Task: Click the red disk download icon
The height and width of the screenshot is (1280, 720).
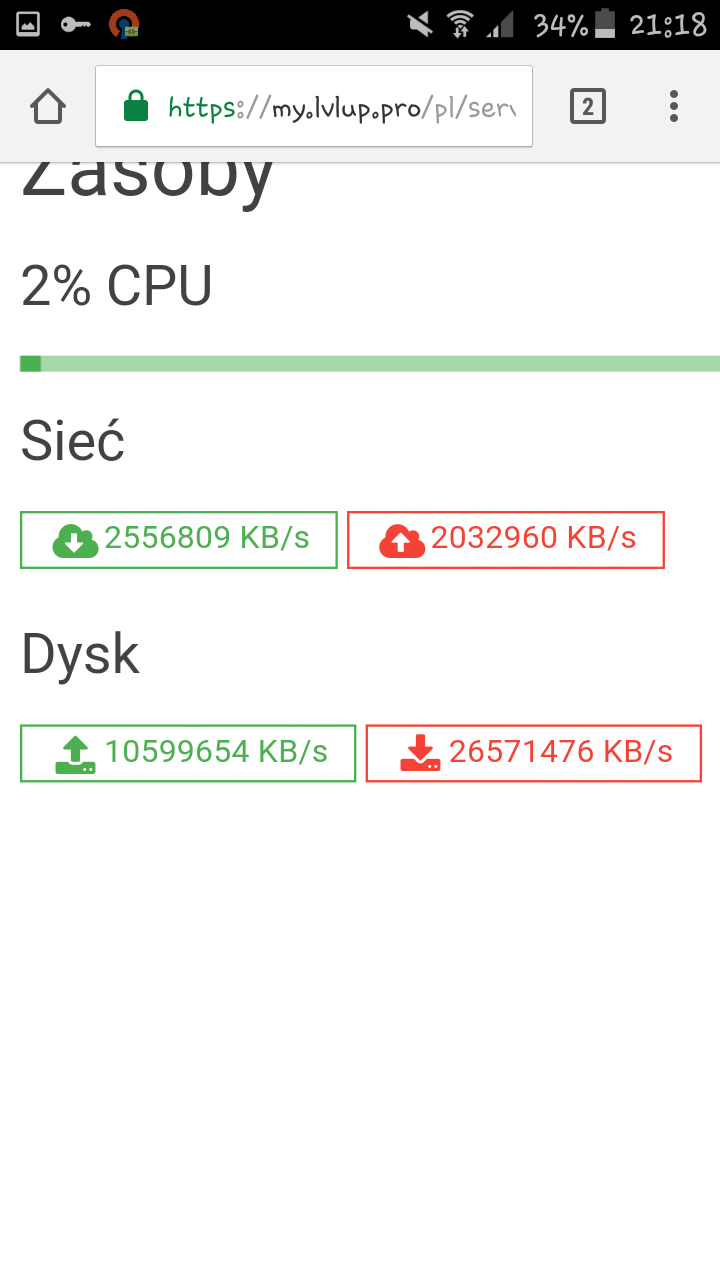Action: pos(420,754)
